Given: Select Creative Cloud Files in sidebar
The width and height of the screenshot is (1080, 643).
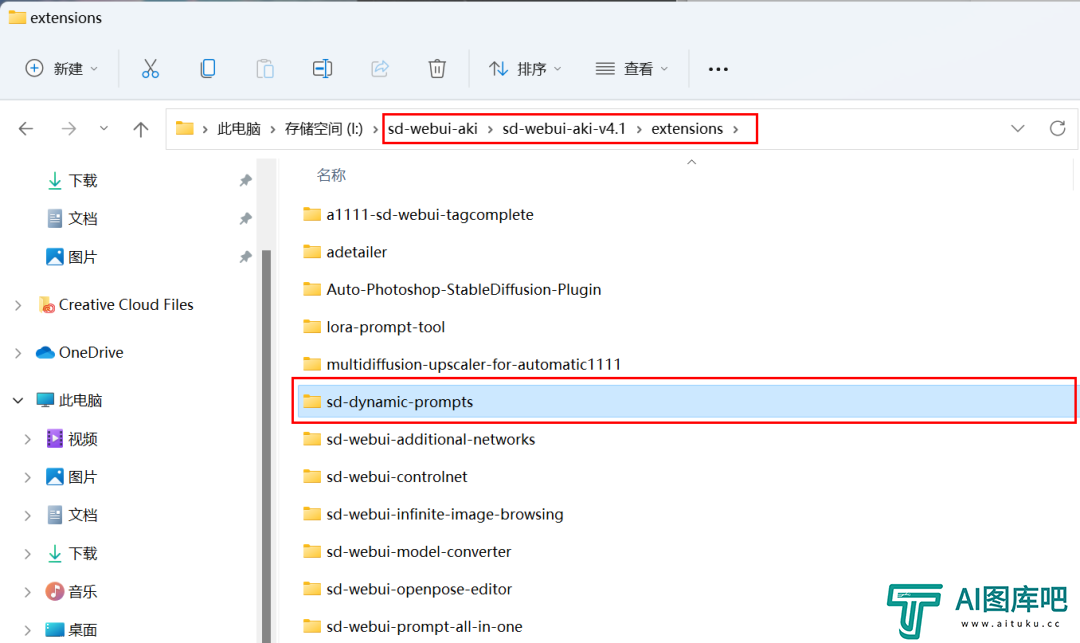Looking at the screenshot, I should pyautogui.click(x=126, y=305).
